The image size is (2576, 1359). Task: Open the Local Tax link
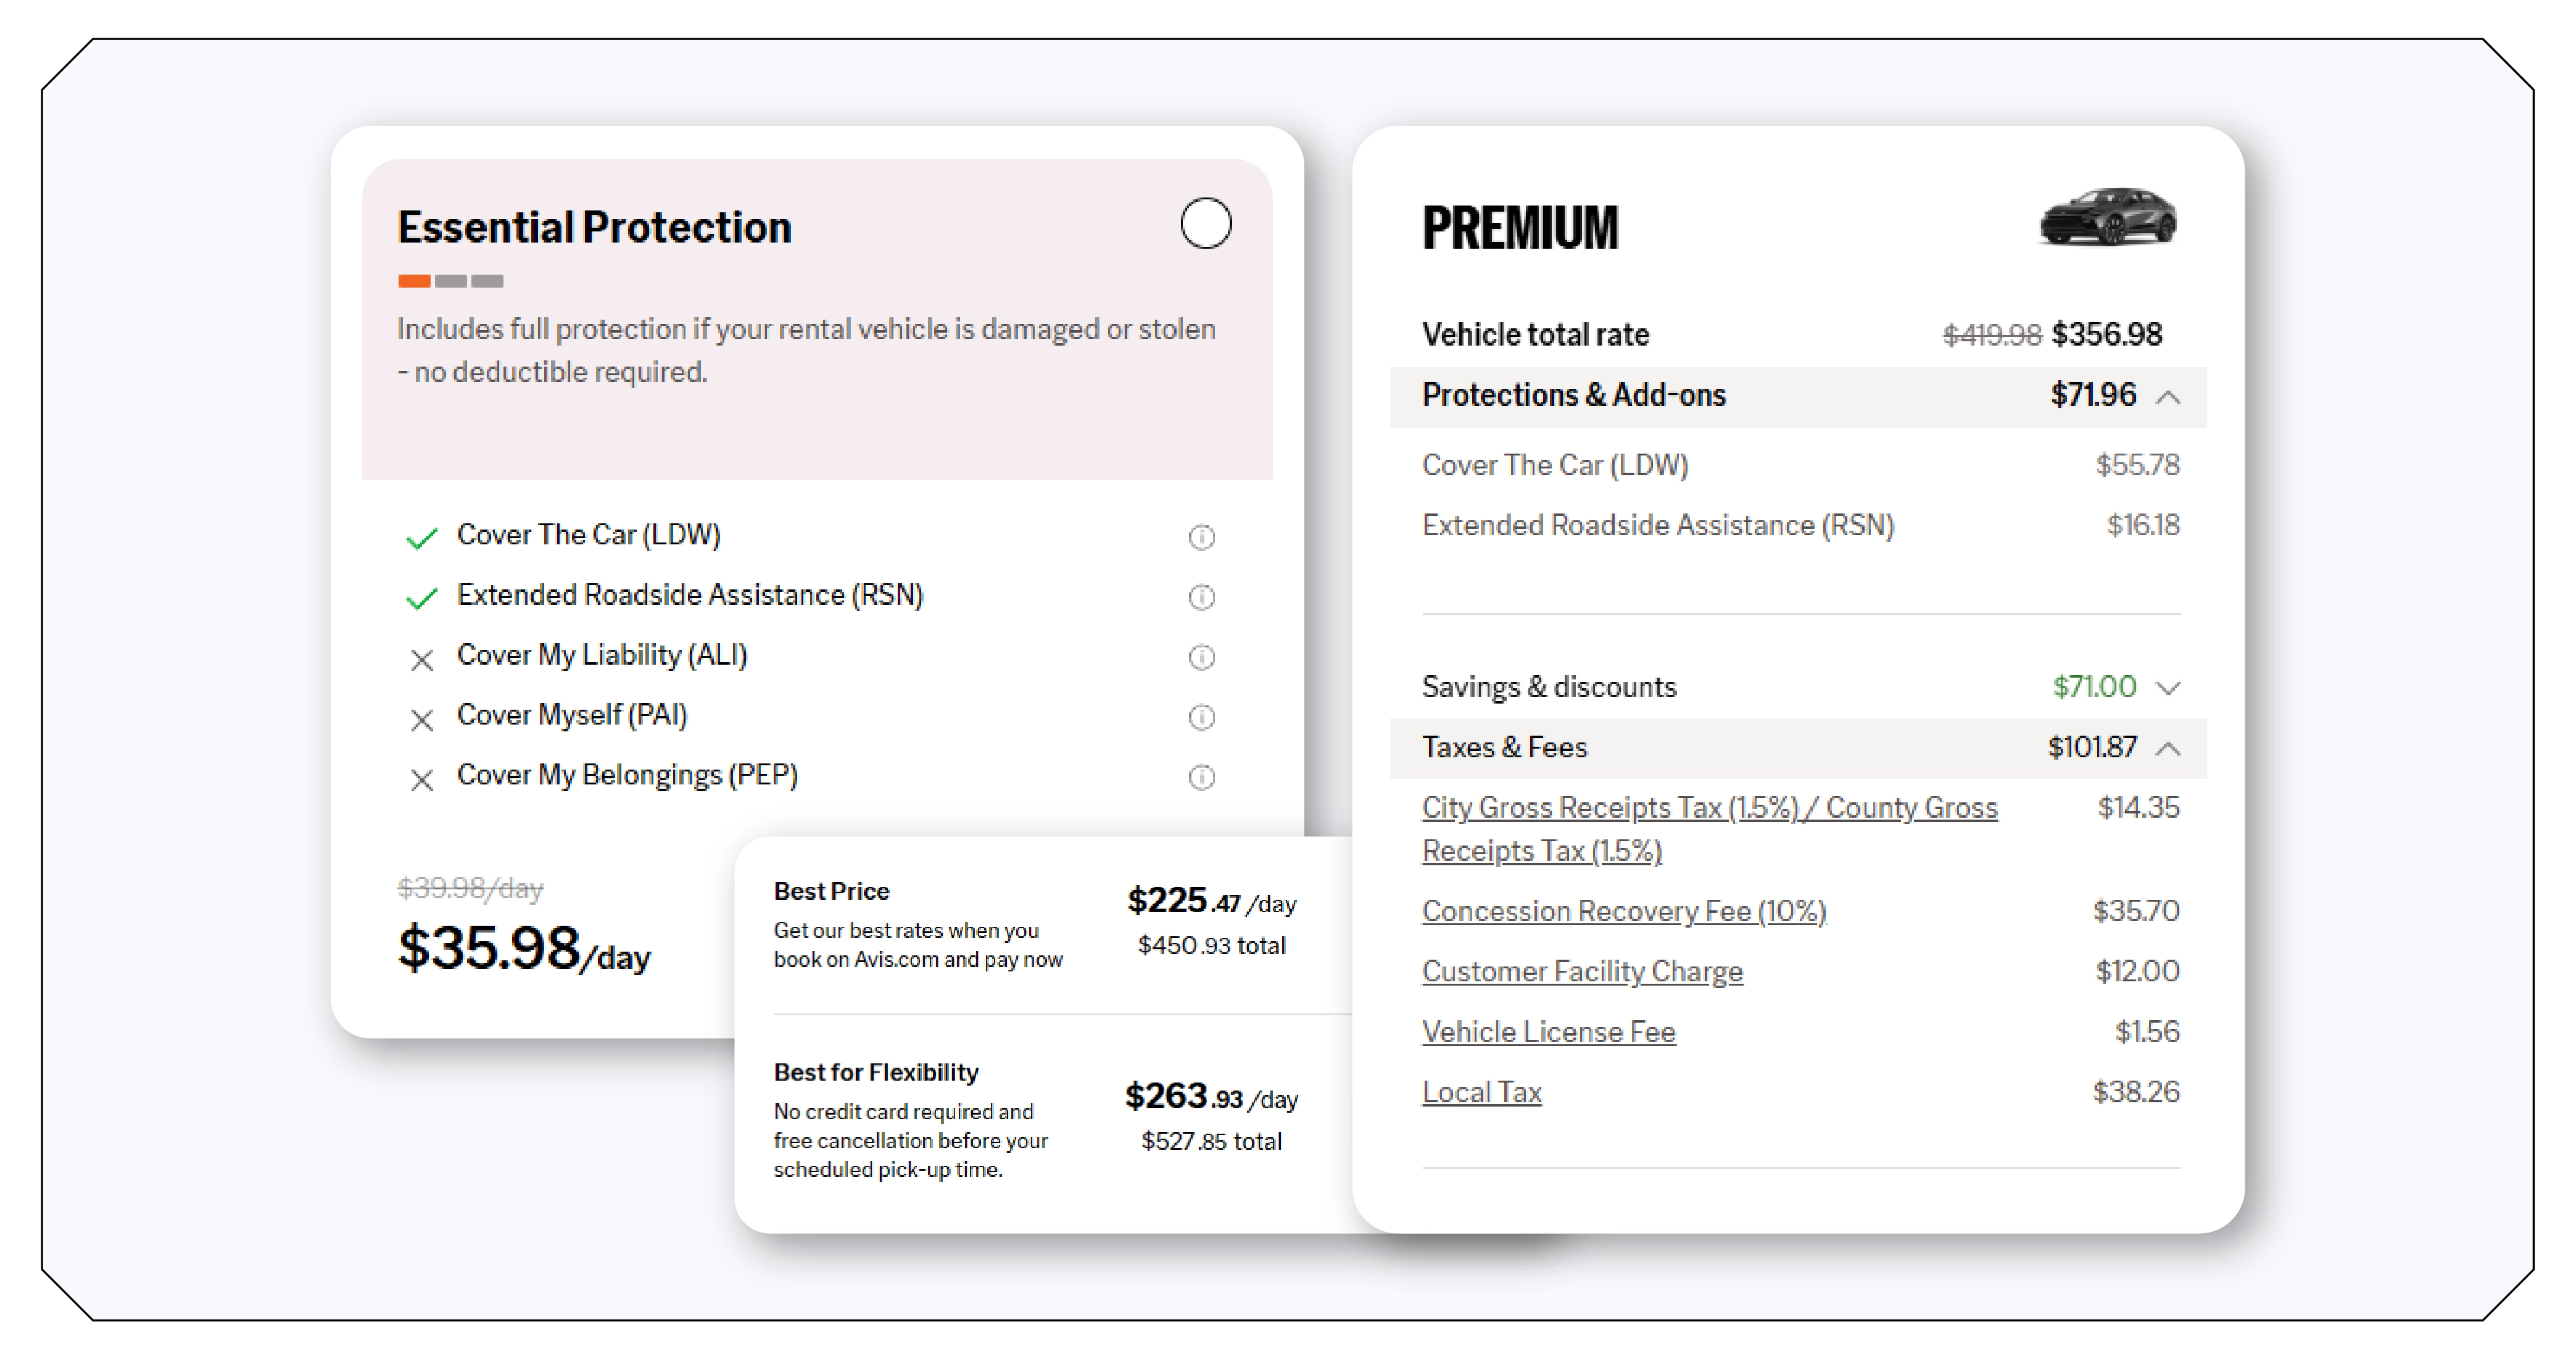pyautogui.click(x=1481, y=1092)
